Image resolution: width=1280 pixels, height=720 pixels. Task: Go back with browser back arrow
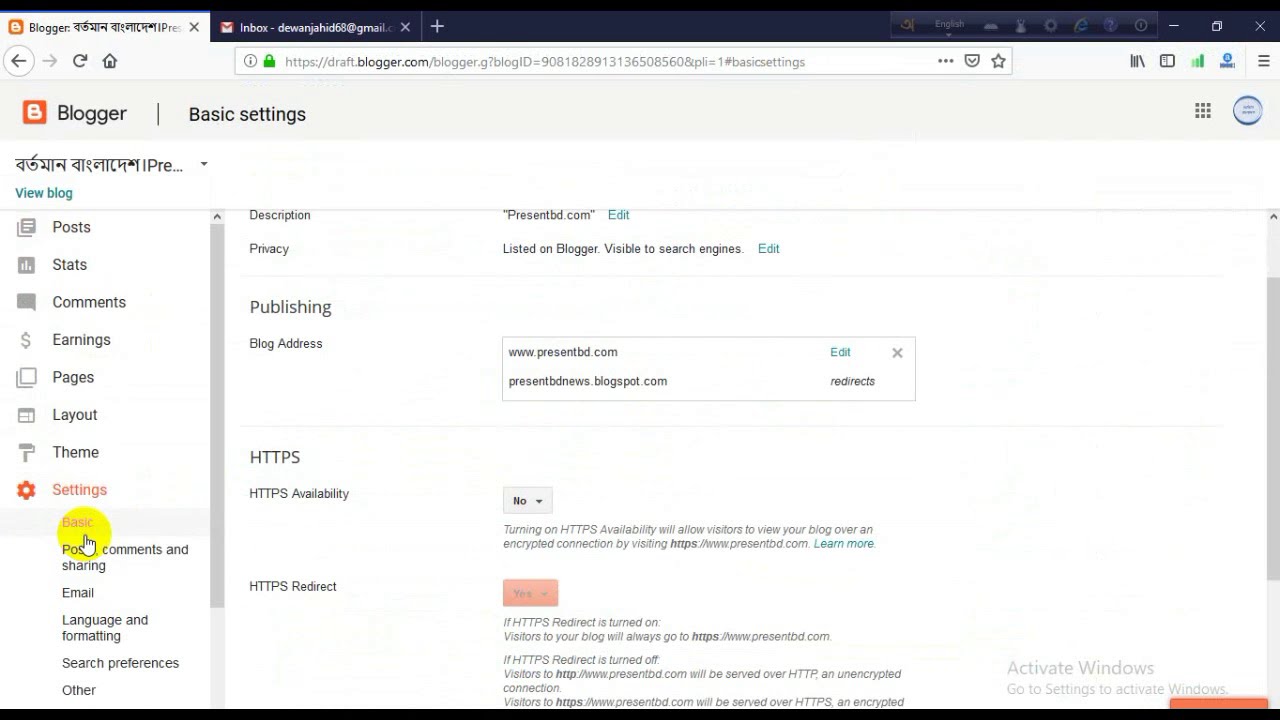(18, 61)
